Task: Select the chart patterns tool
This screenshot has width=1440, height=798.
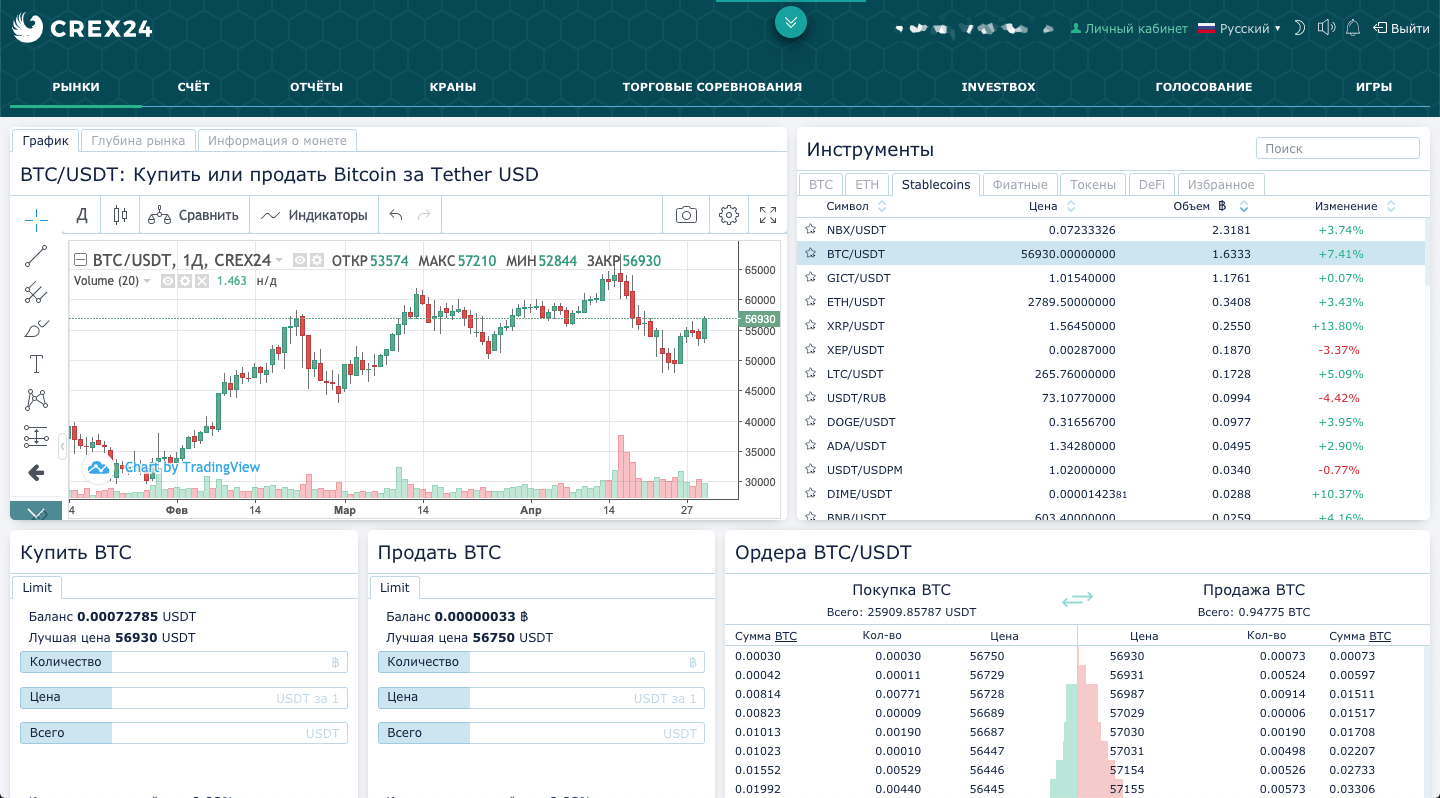Action: [37, 400]
